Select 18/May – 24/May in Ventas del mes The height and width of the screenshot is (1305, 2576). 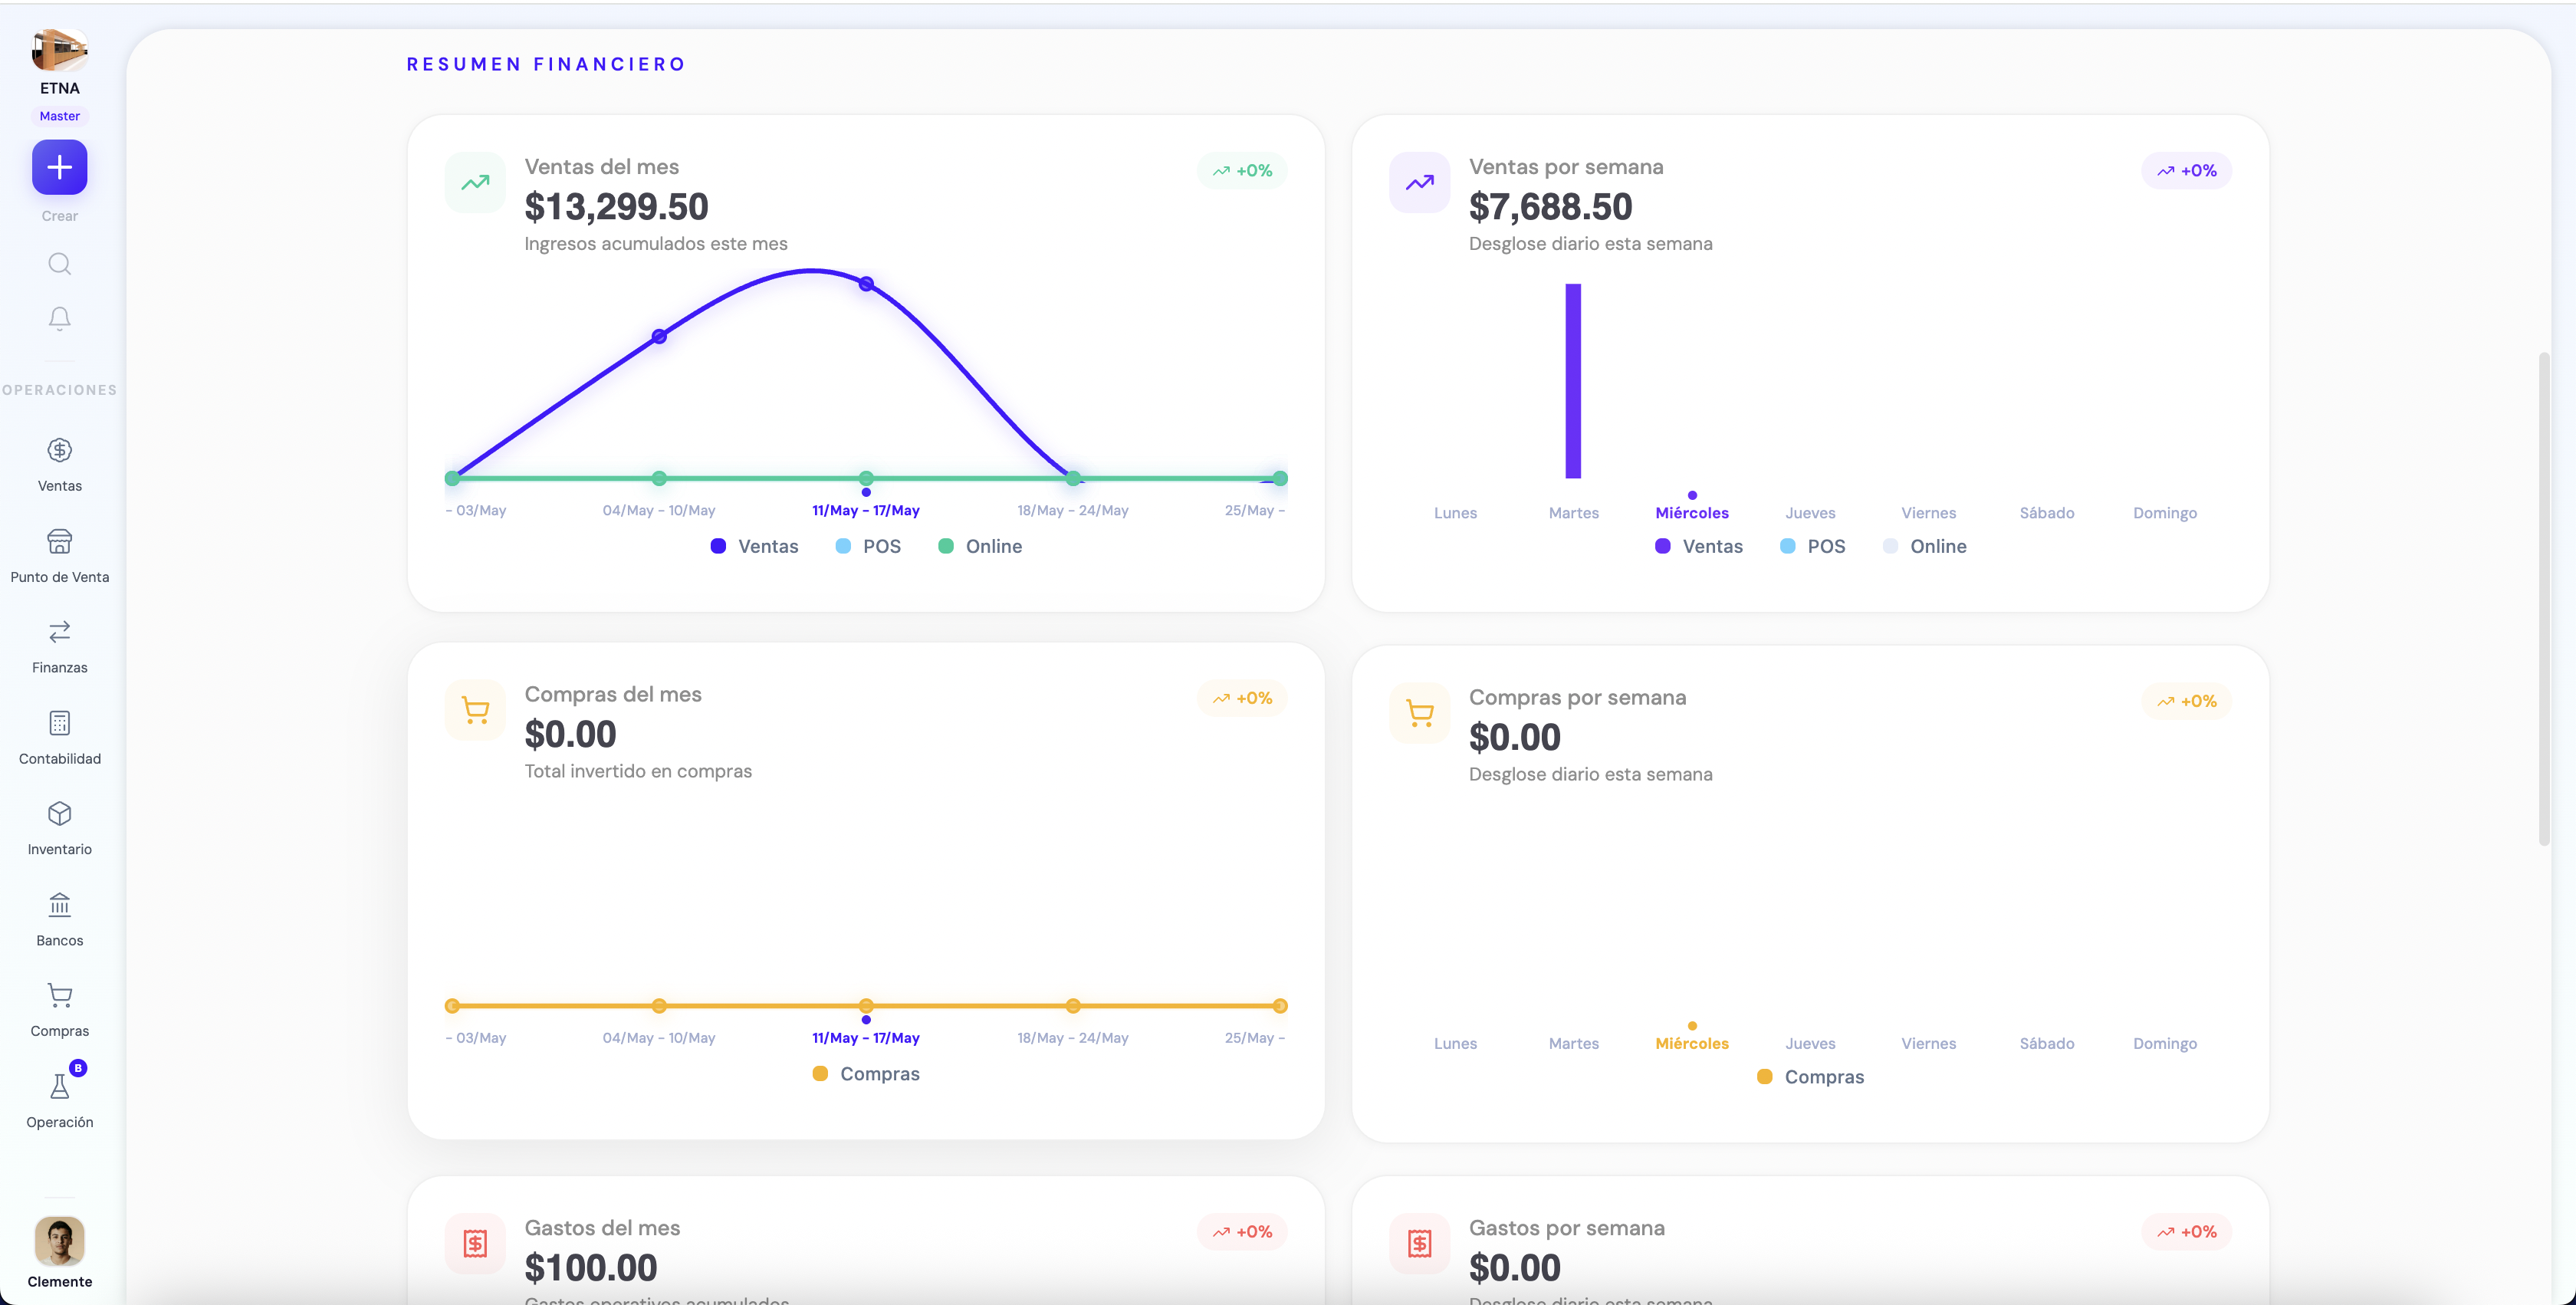pyautogui.click(x=1073, y=510)
